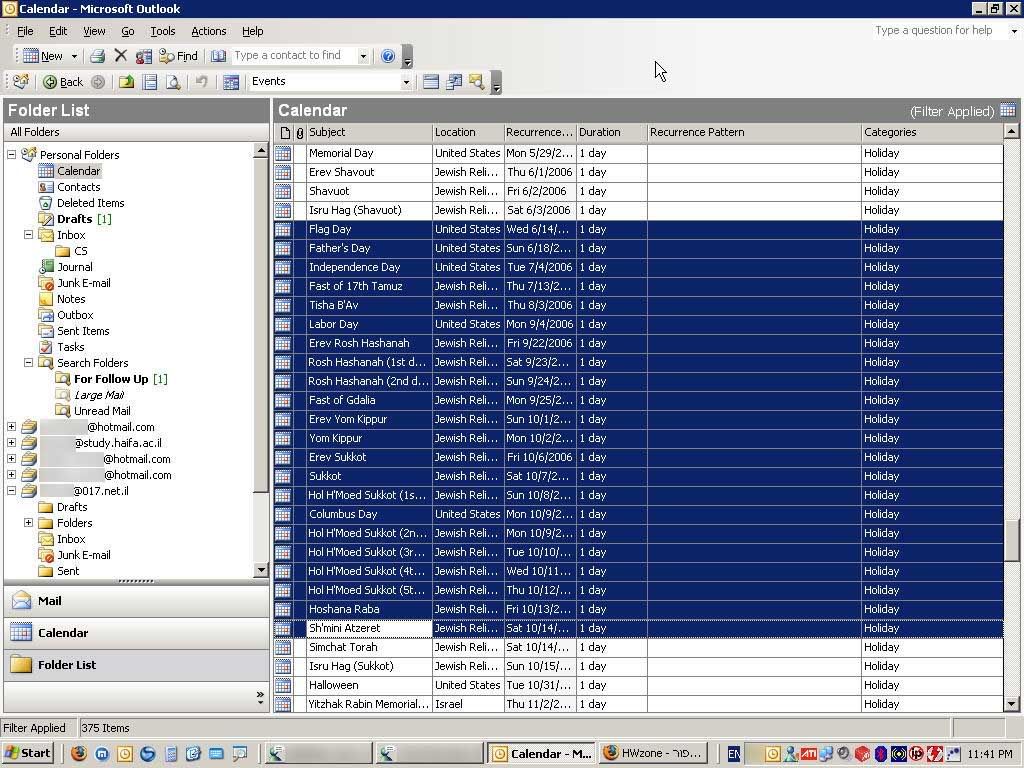Click the Firefox quick launch icon
Image resolution: width=1024 pixels, height=768 pixels.
pyautogui.click(x=79, y=754)
